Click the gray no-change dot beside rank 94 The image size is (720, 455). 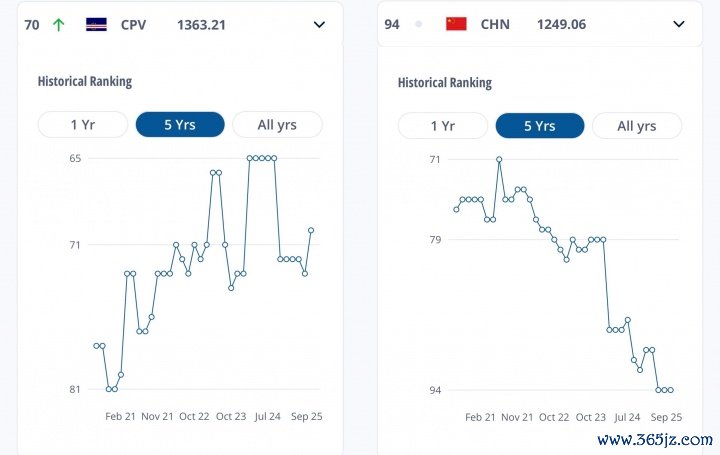[x=418, y=24]
